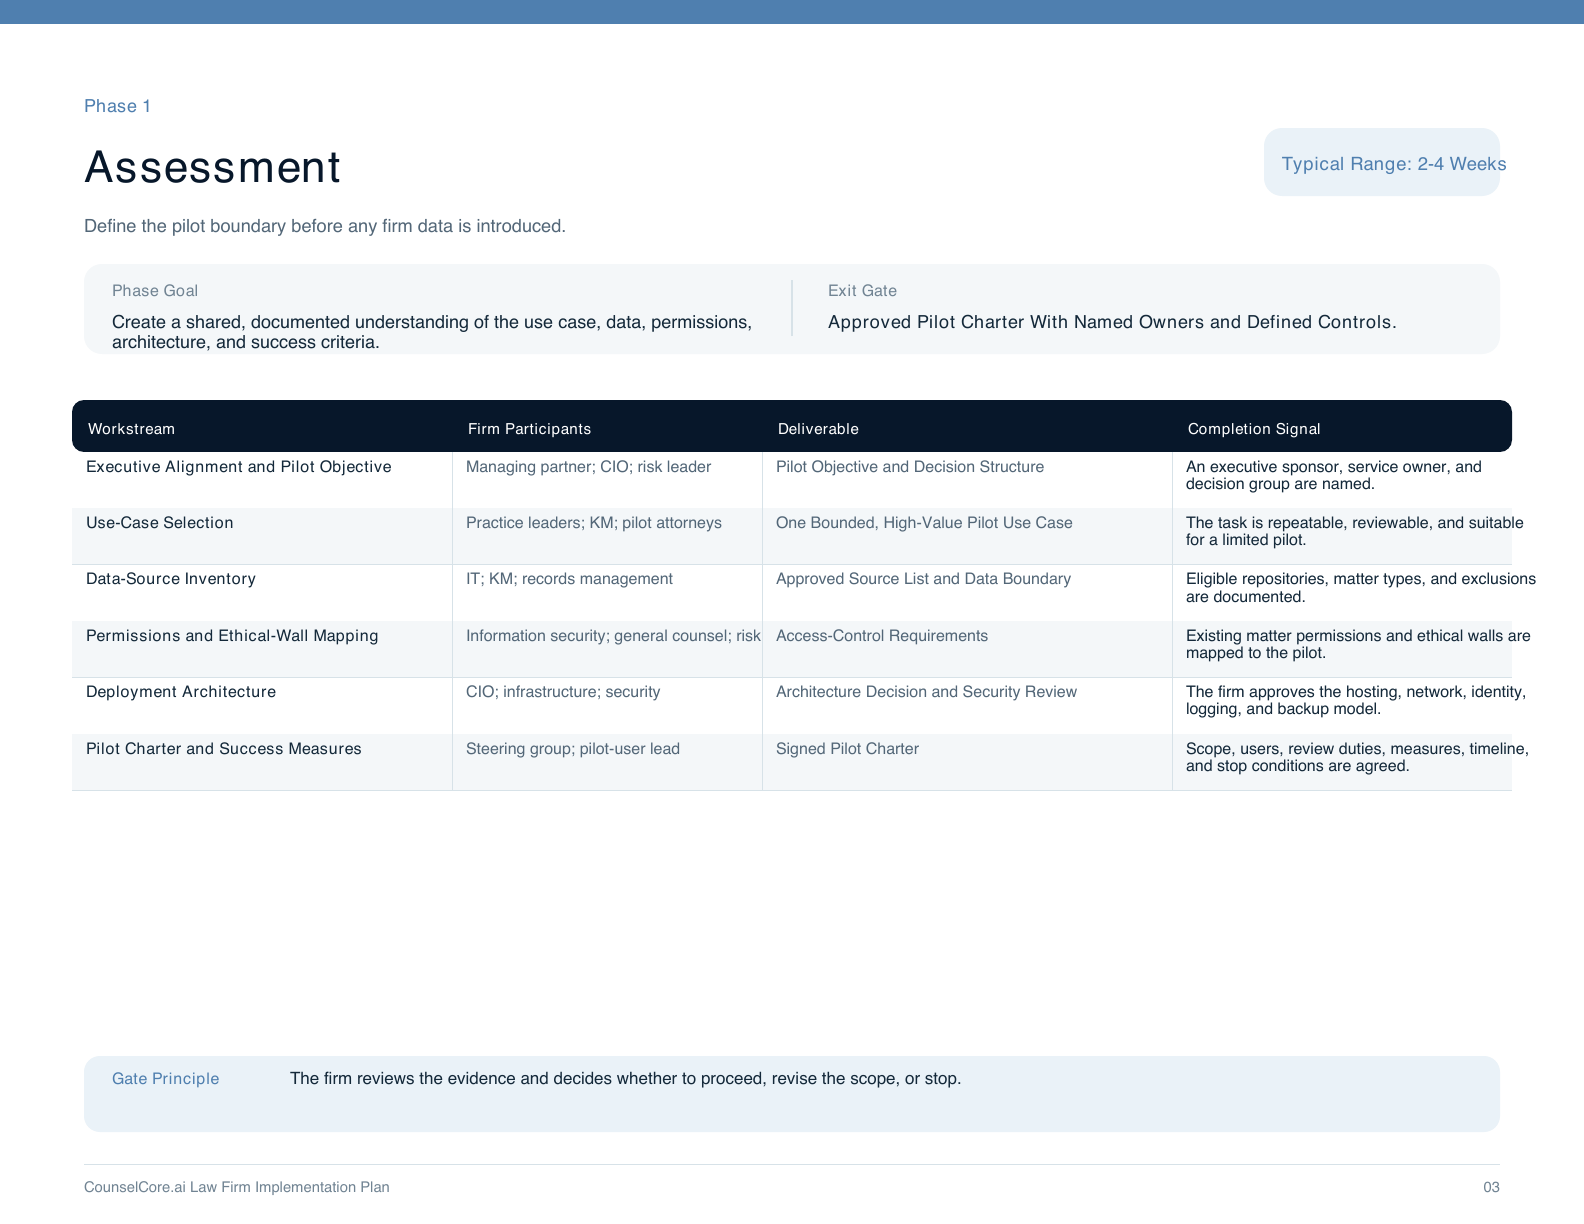This screenshot has width=1584, height=1224.
Task: Click the page number '03'
Action: [x=1491, y=1187]
